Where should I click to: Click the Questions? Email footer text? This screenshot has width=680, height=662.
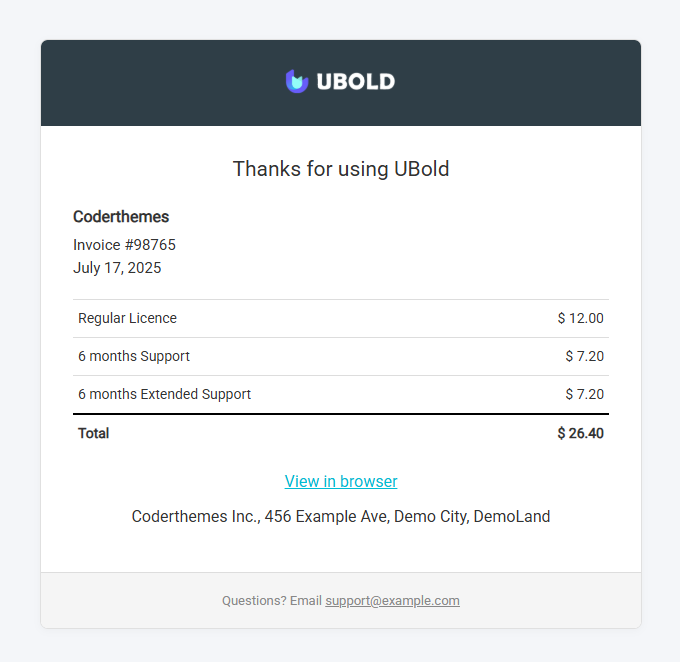coord(271,601)
